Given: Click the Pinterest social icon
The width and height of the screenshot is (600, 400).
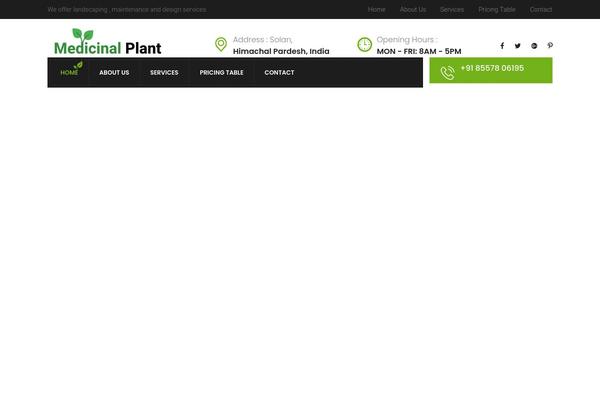Looking at the screenshot, I should tap(550, 45).
